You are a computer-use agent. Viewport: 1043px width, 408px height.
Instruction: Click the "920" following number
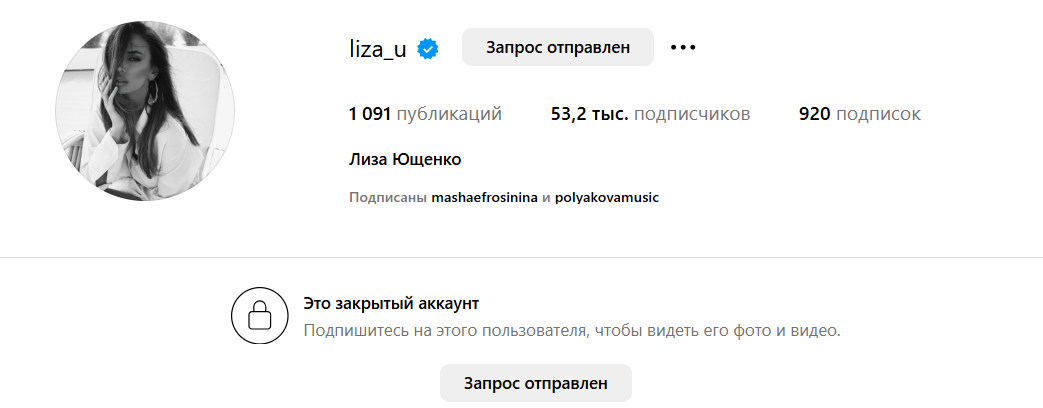815,114
